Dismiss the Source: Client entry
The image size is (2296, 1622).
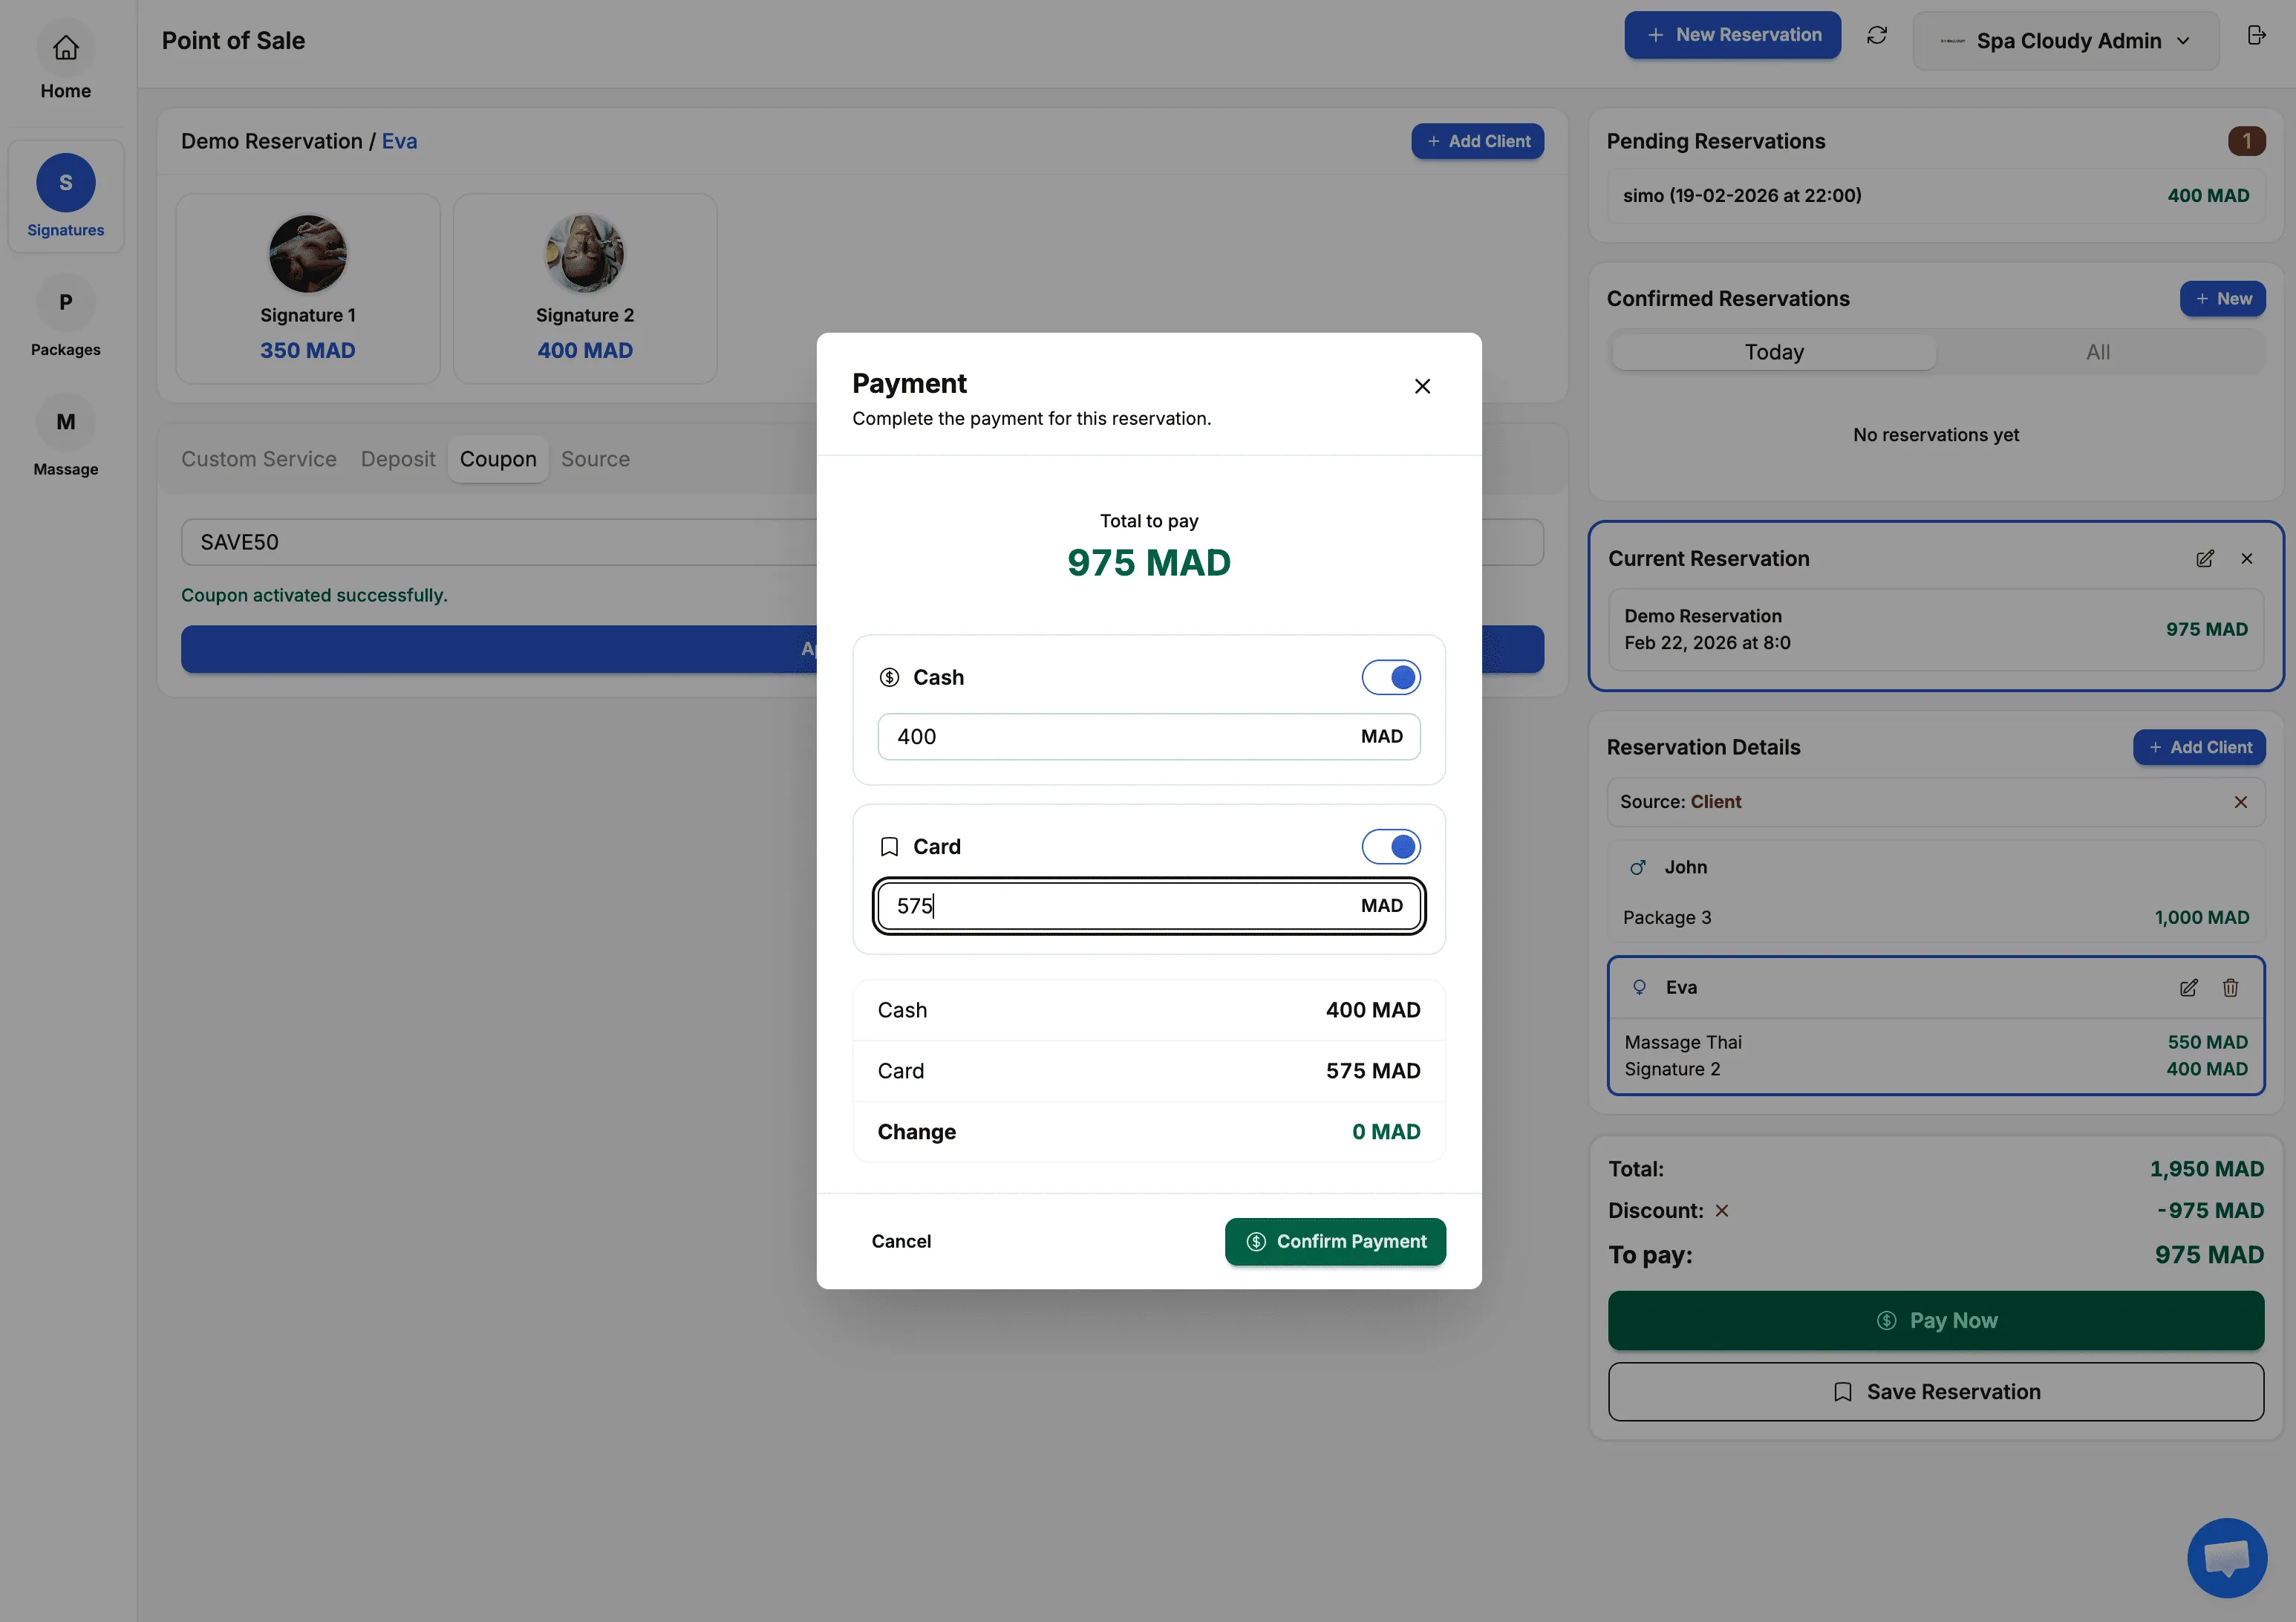(2241, 801)
